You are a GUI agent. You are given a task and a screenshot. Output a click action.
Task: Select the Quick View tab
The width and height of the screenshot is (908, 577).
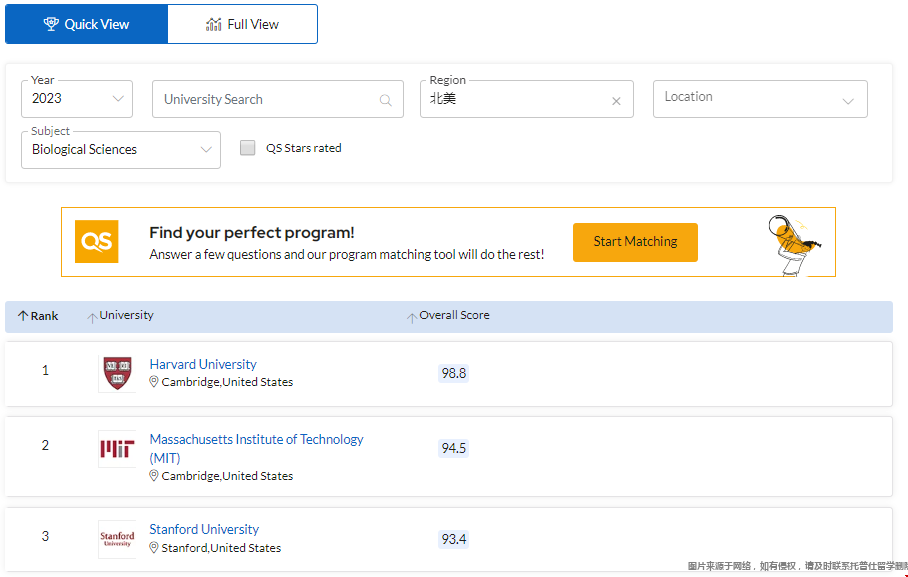pos(87,24)
